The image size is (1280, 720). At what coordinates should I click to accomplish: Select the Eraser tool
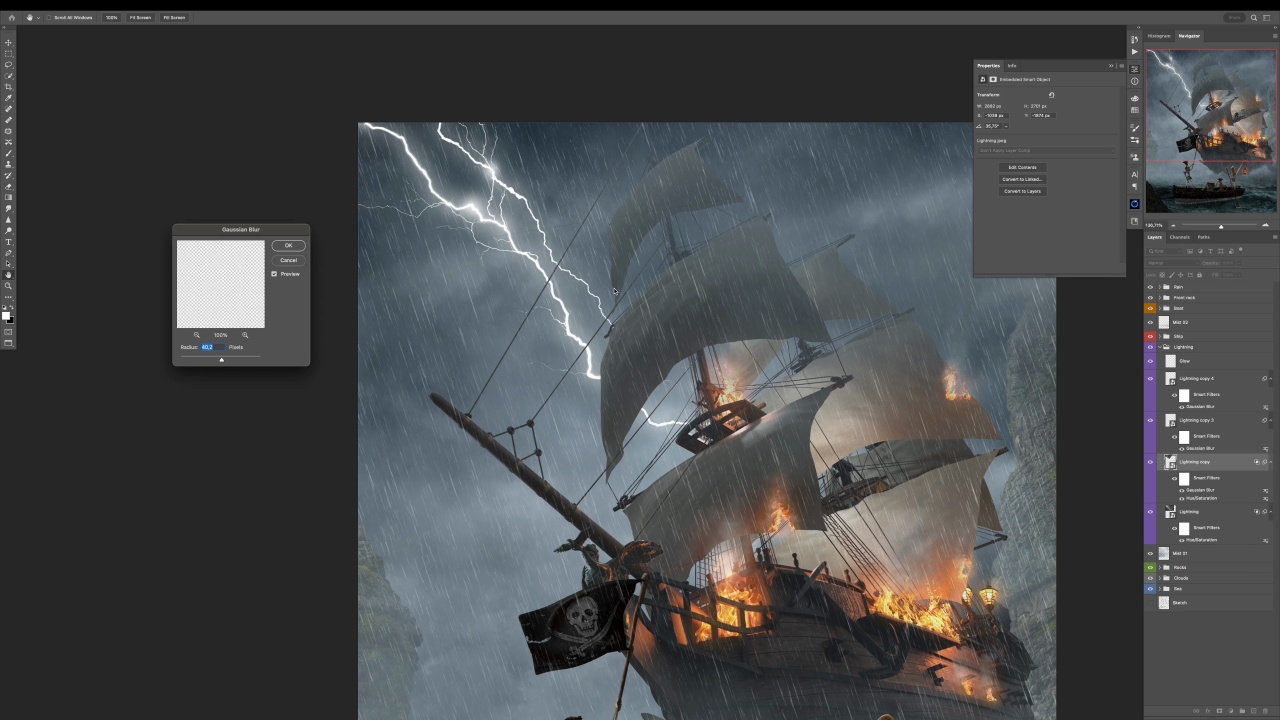tap(9, 186)
